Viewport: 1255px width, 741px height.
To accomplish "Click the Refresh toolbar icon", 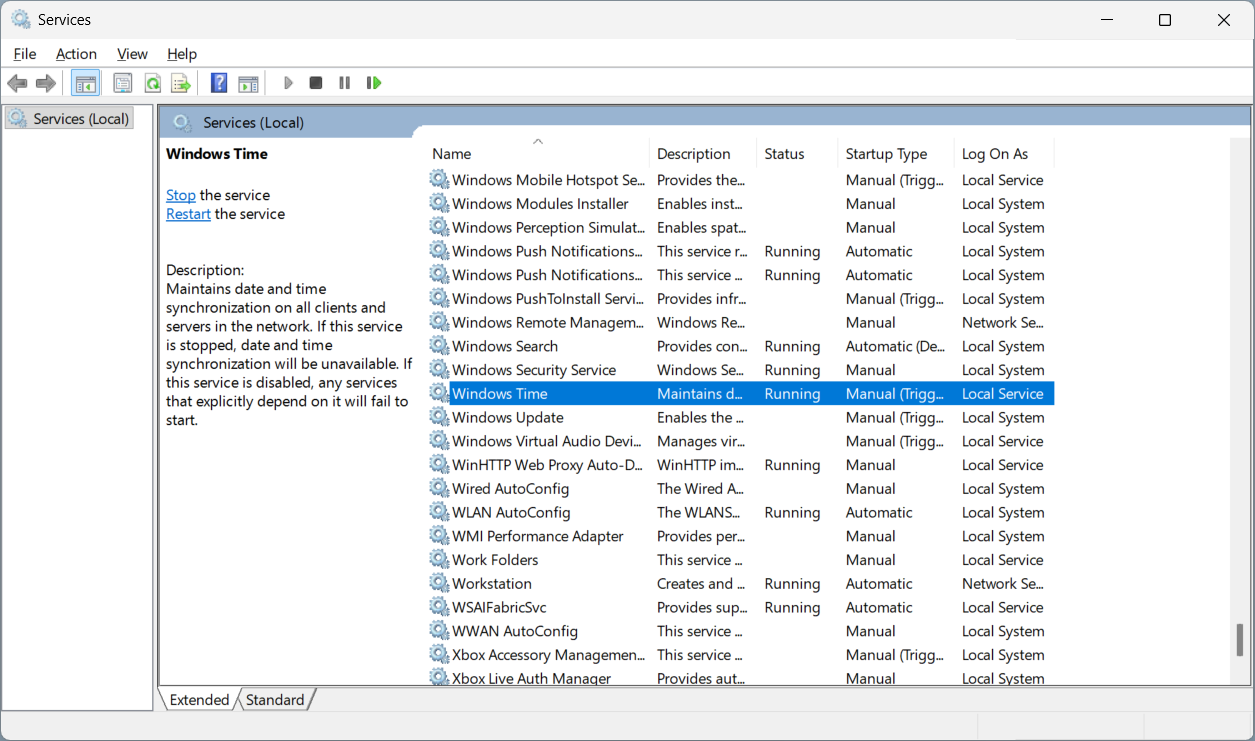I will [x=152, y=83].
